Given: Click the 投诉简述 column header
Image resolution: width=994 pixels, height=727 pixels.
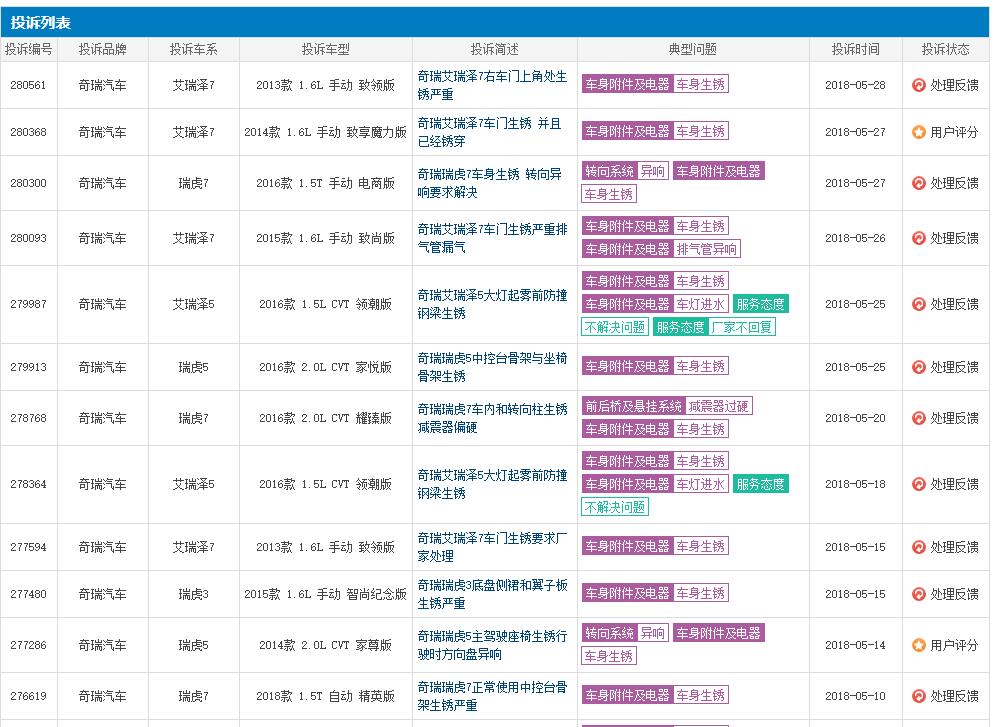Looking at the screenshot, I should click(x=494, y=49).
